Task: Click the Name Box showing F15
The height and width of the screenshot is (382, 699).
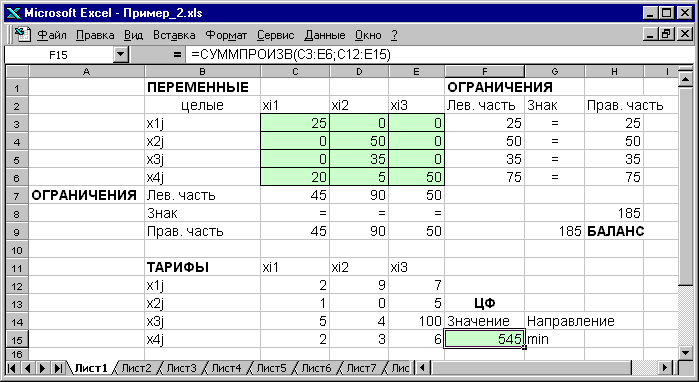Action: [x=58, y=55]
